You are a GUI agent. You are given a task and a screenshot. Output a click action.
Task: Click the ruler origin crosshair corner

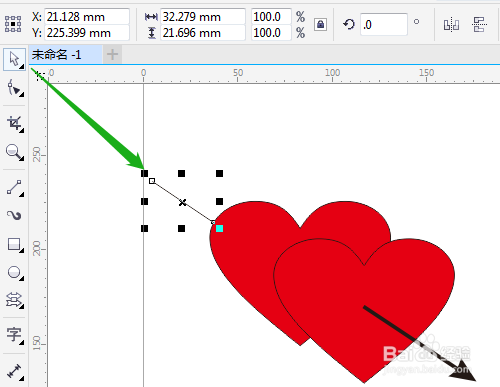(39, 75)
